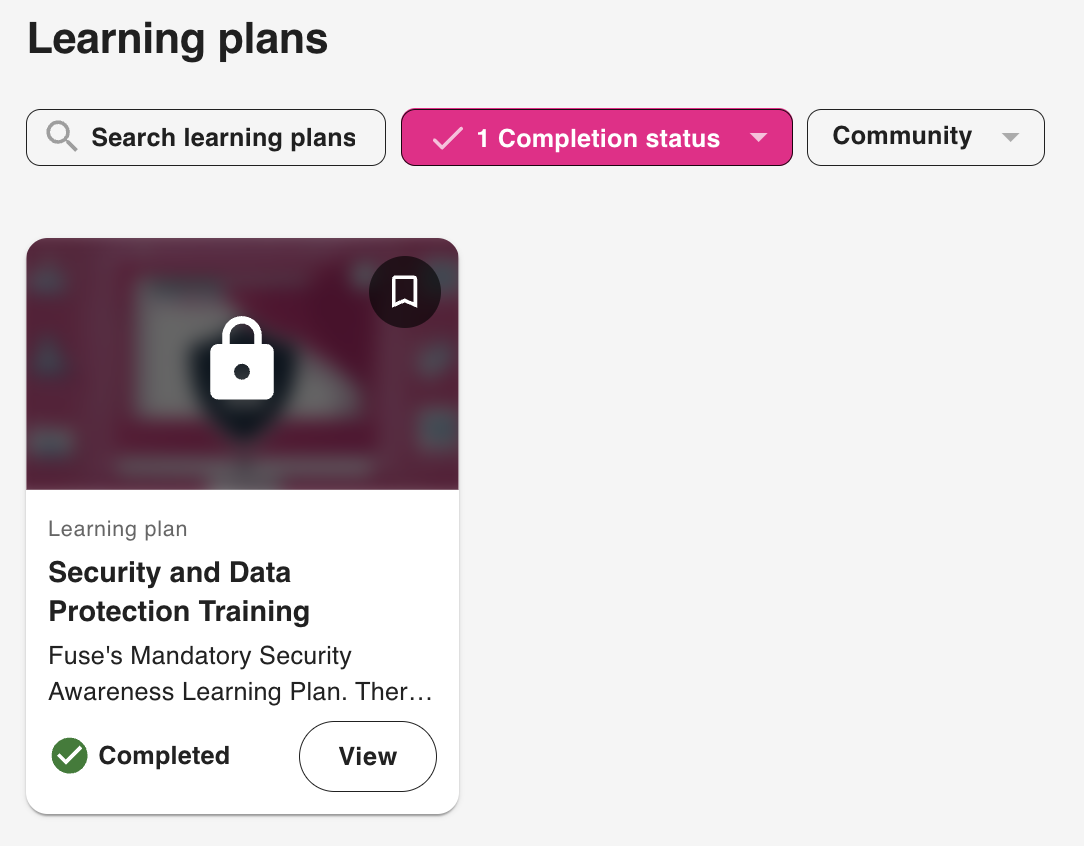Click the truncated "Awareness Learning Plan. Ther…" line
Viewport: 1084px width, 846px height.
240,692
